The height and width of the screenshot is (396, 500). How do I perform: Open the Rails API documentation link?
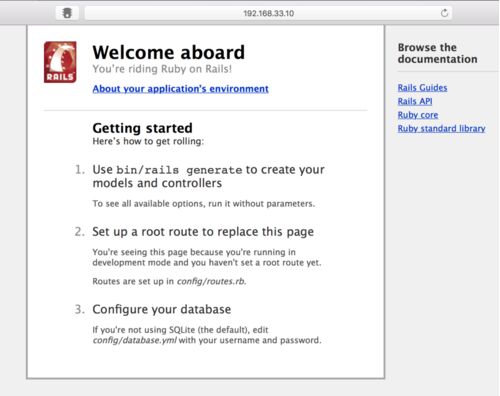coord(415,101)
